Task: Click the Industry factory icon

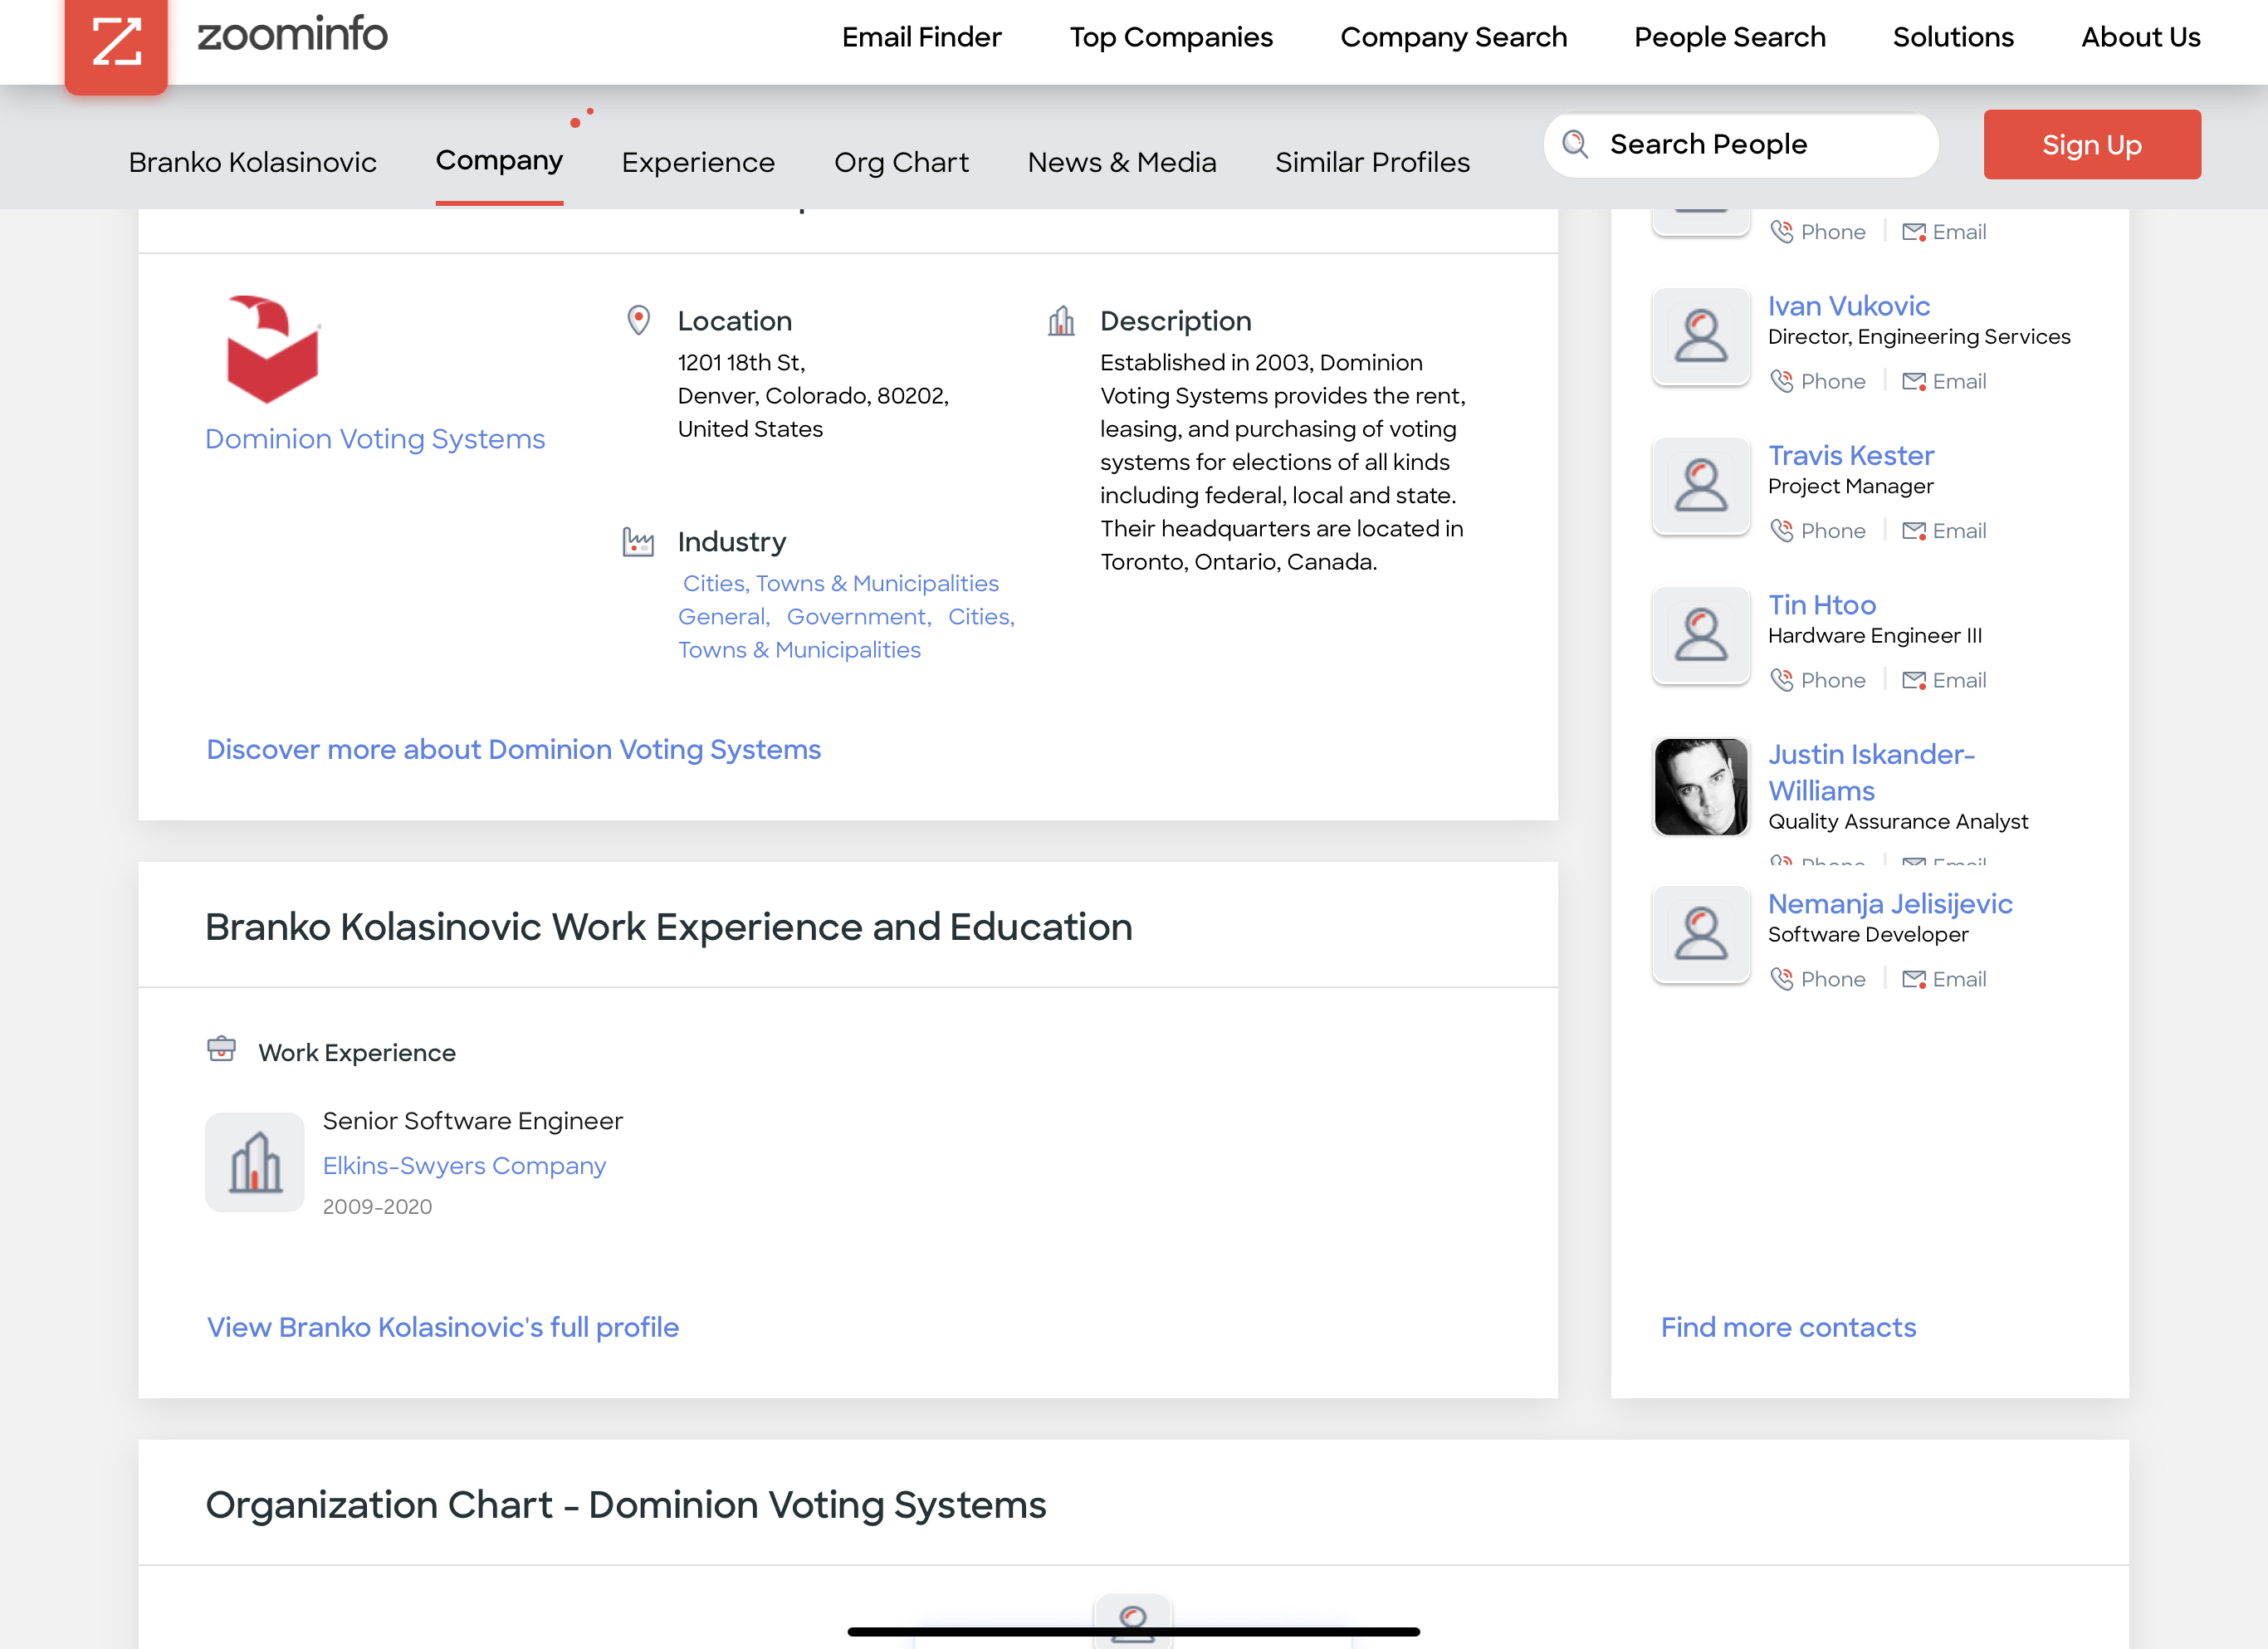Action: (638, 541)
